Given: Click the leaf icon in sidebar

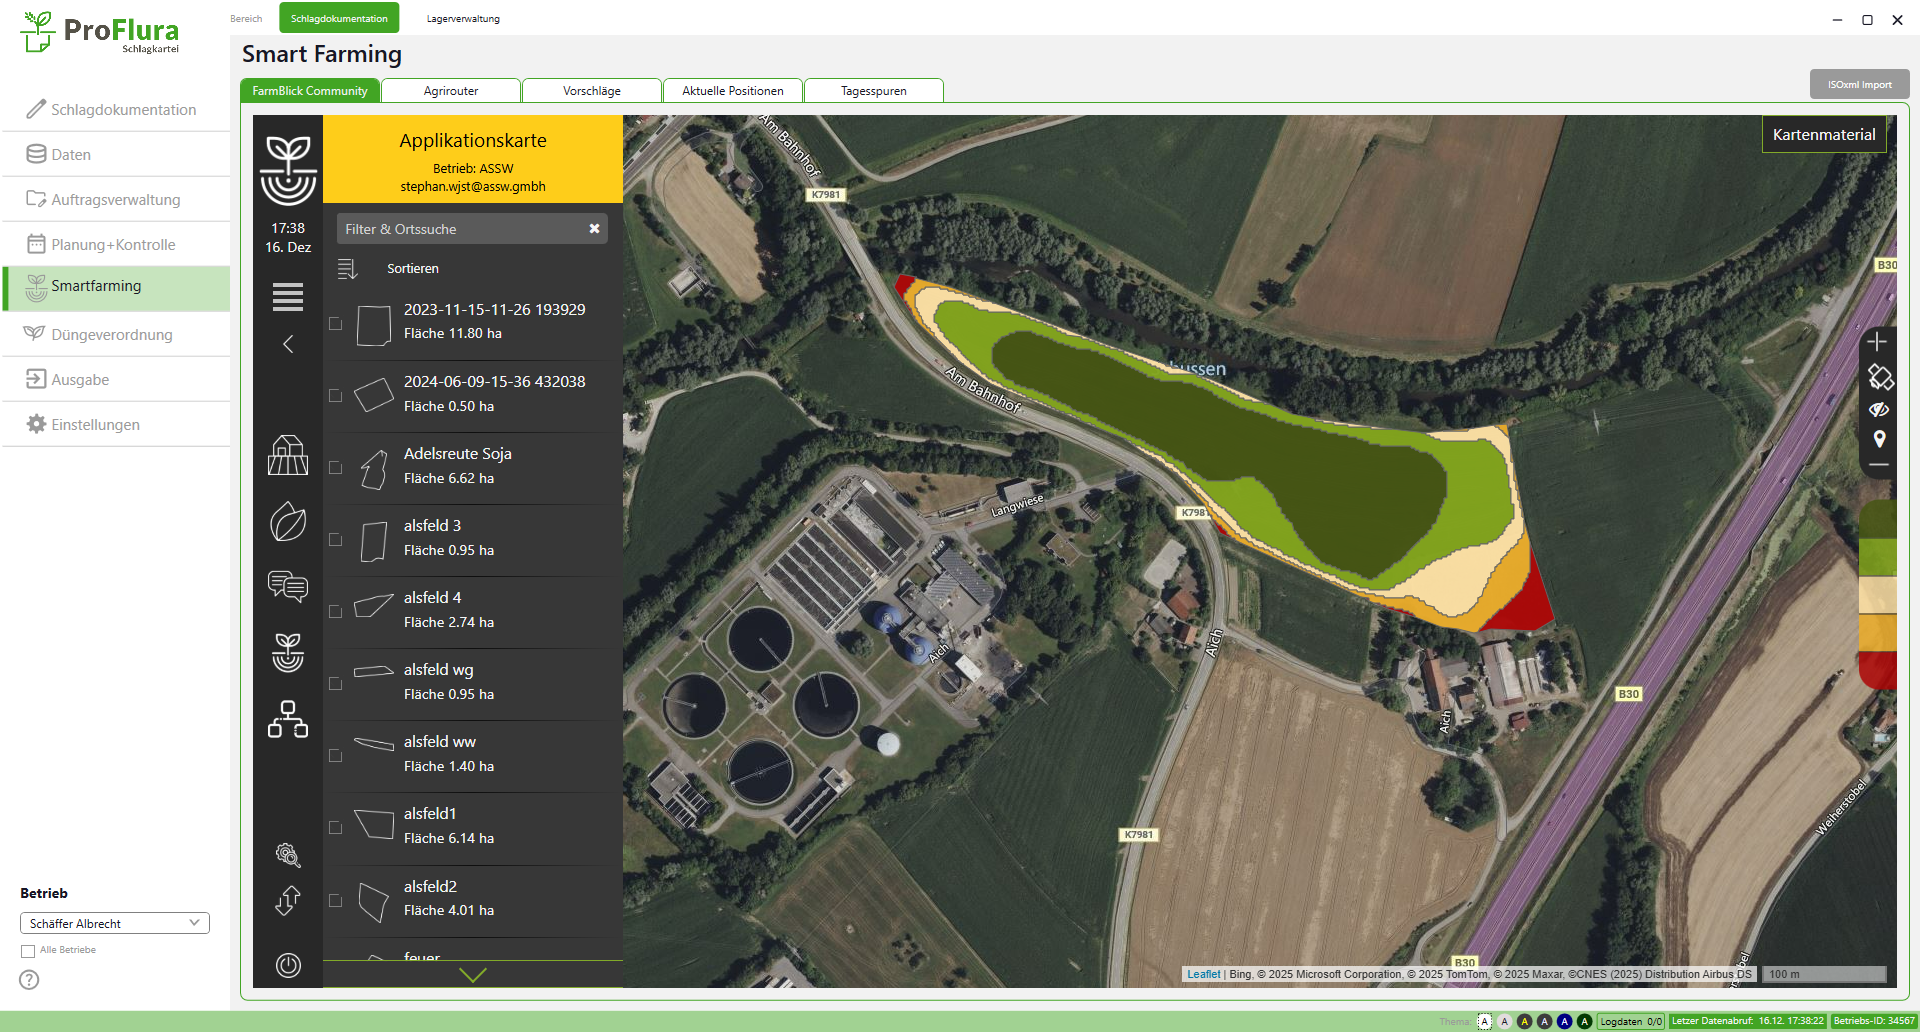Looking at the screenshot, I should pyautogui.click(x=288, y=522).
